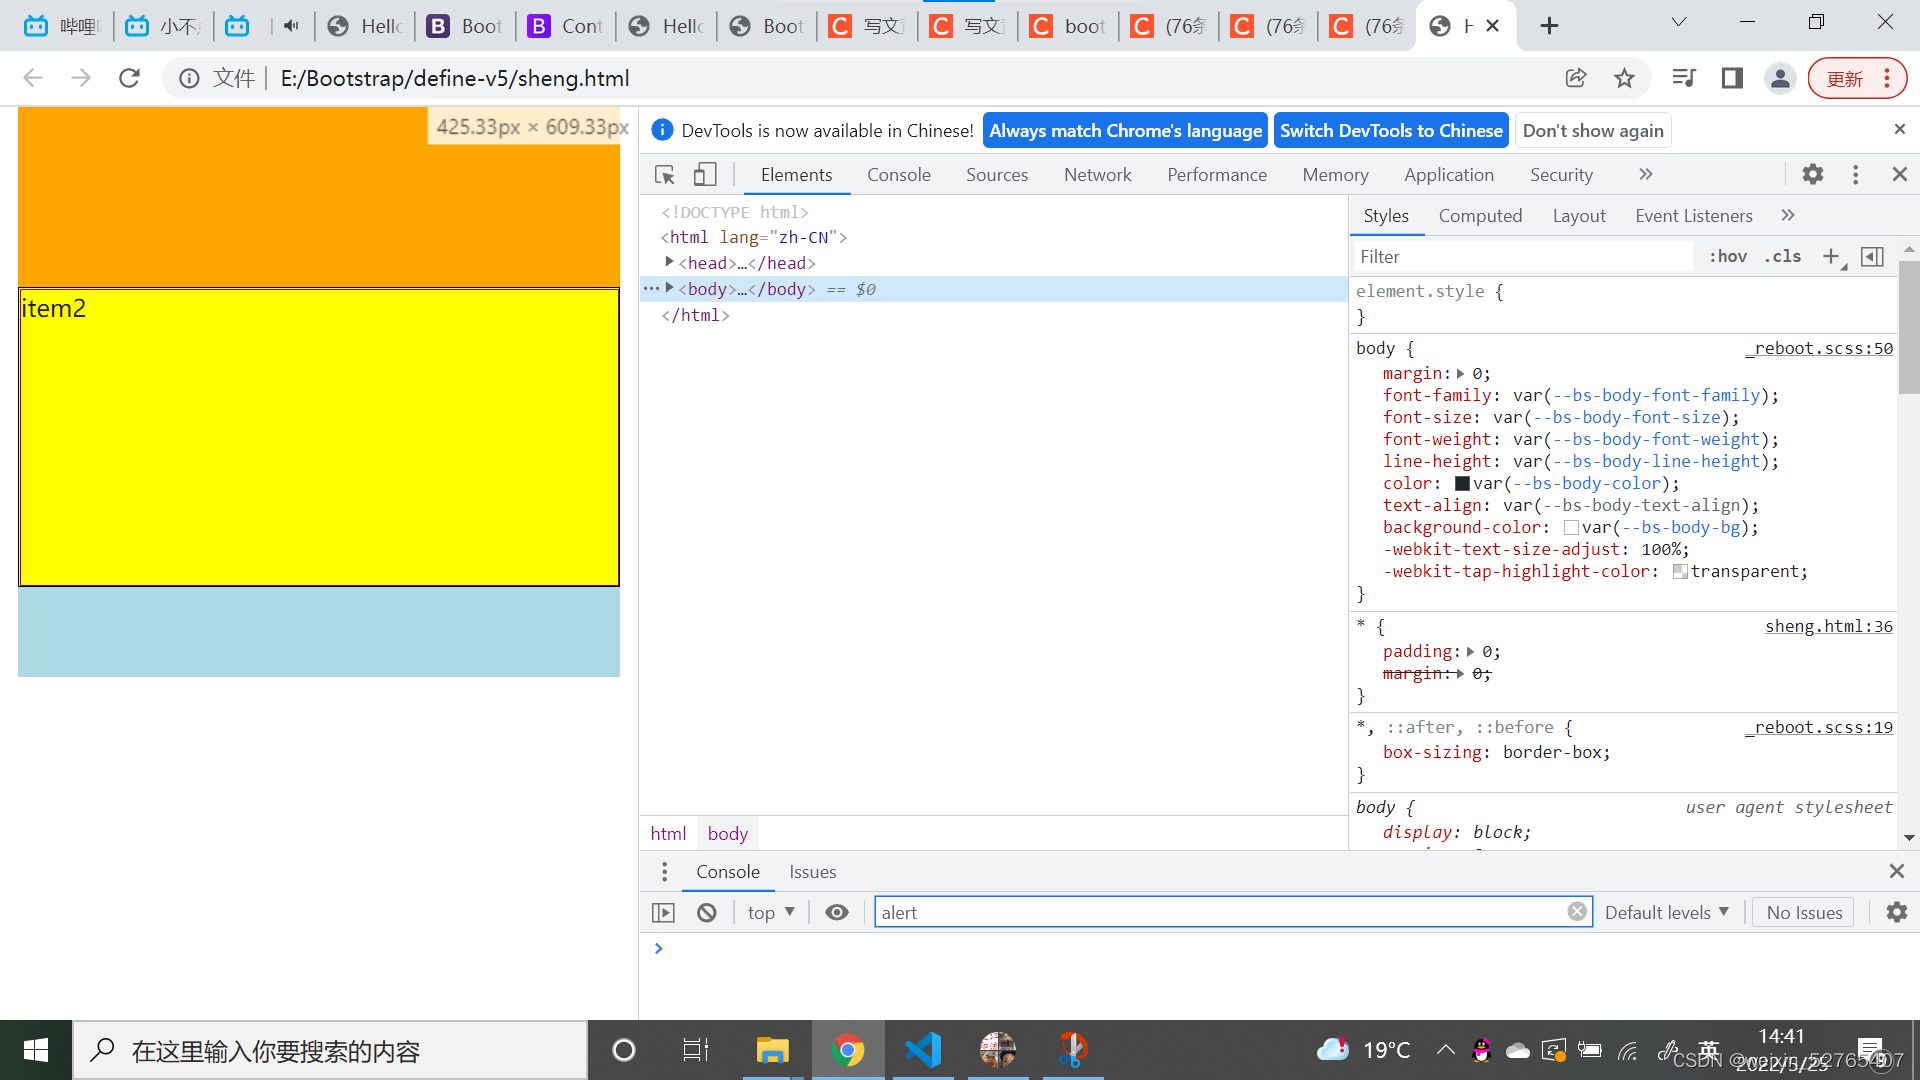Screen dimensions: 1920x1080
Task: Show console sidebar panel icon
Action: [x=663, y=913]
